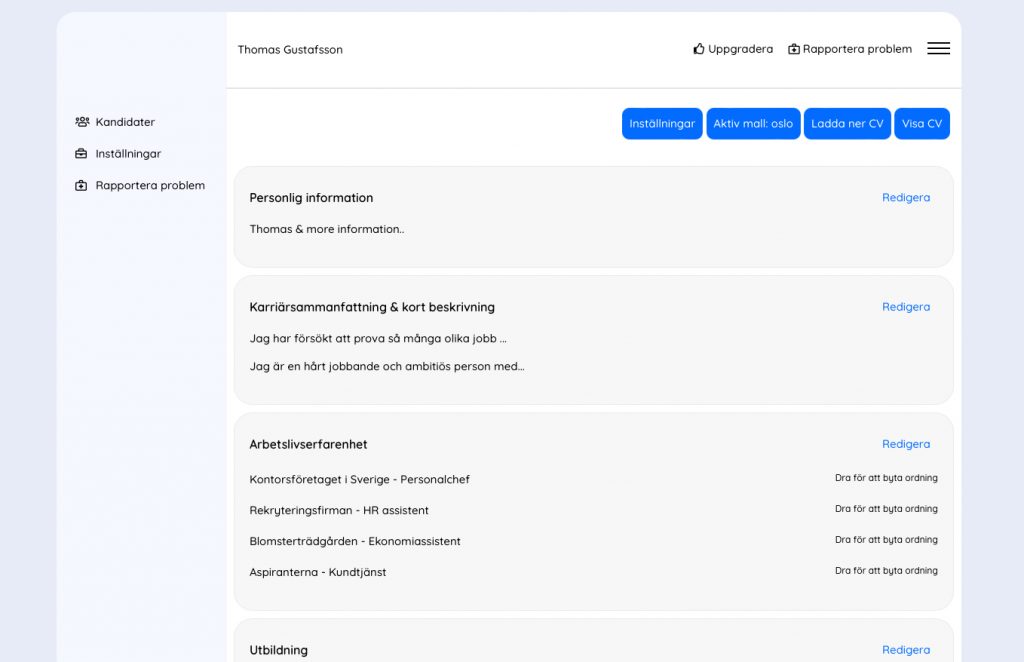Click the Visa CV button
The width and height of the screenshot is (1024, 662).
point(921,124)
